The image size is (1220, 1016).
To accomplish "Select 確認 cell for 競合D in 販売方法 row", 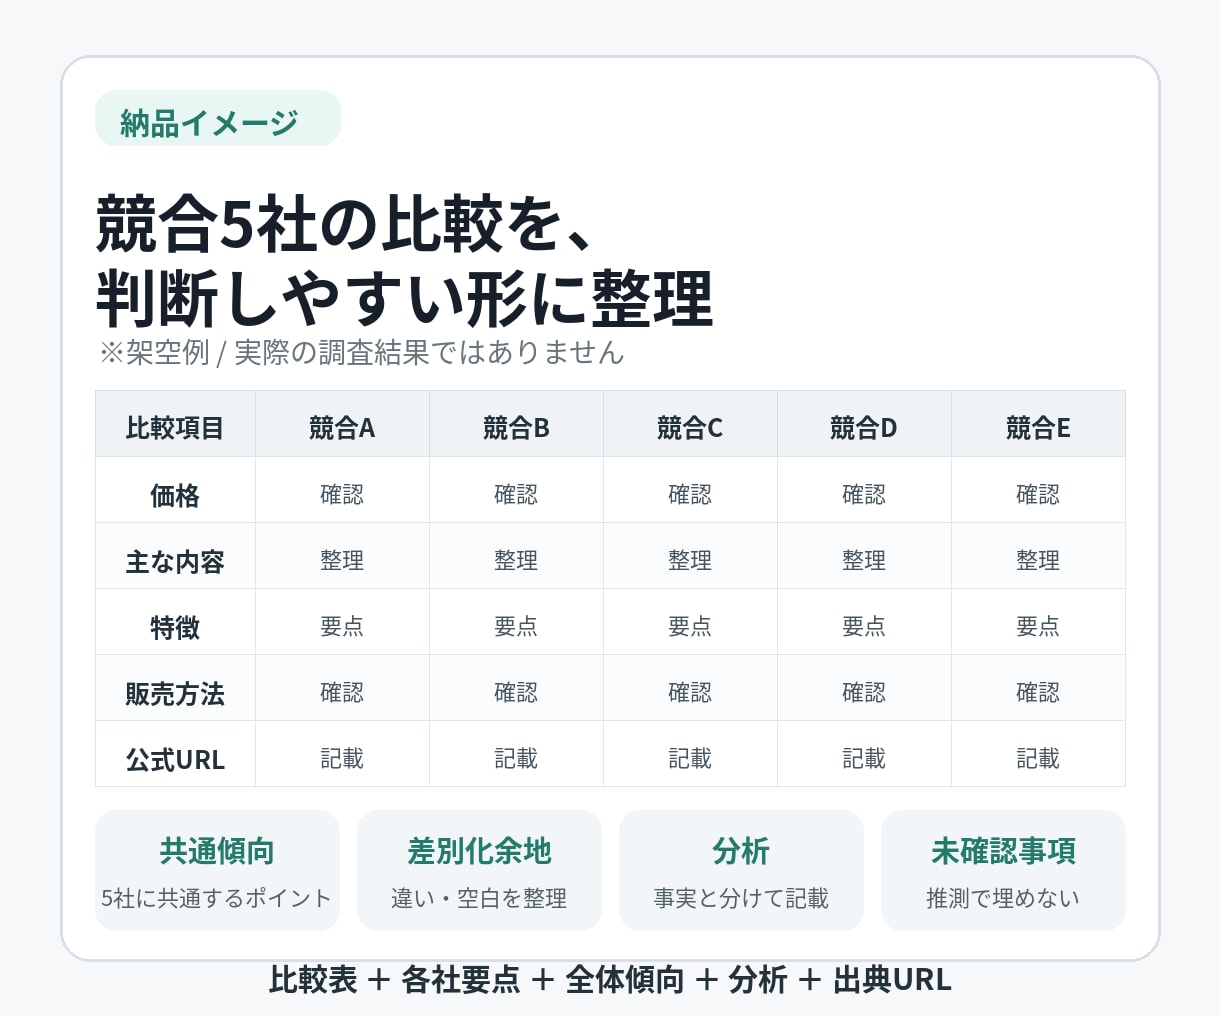I will (x=864, y=688).
